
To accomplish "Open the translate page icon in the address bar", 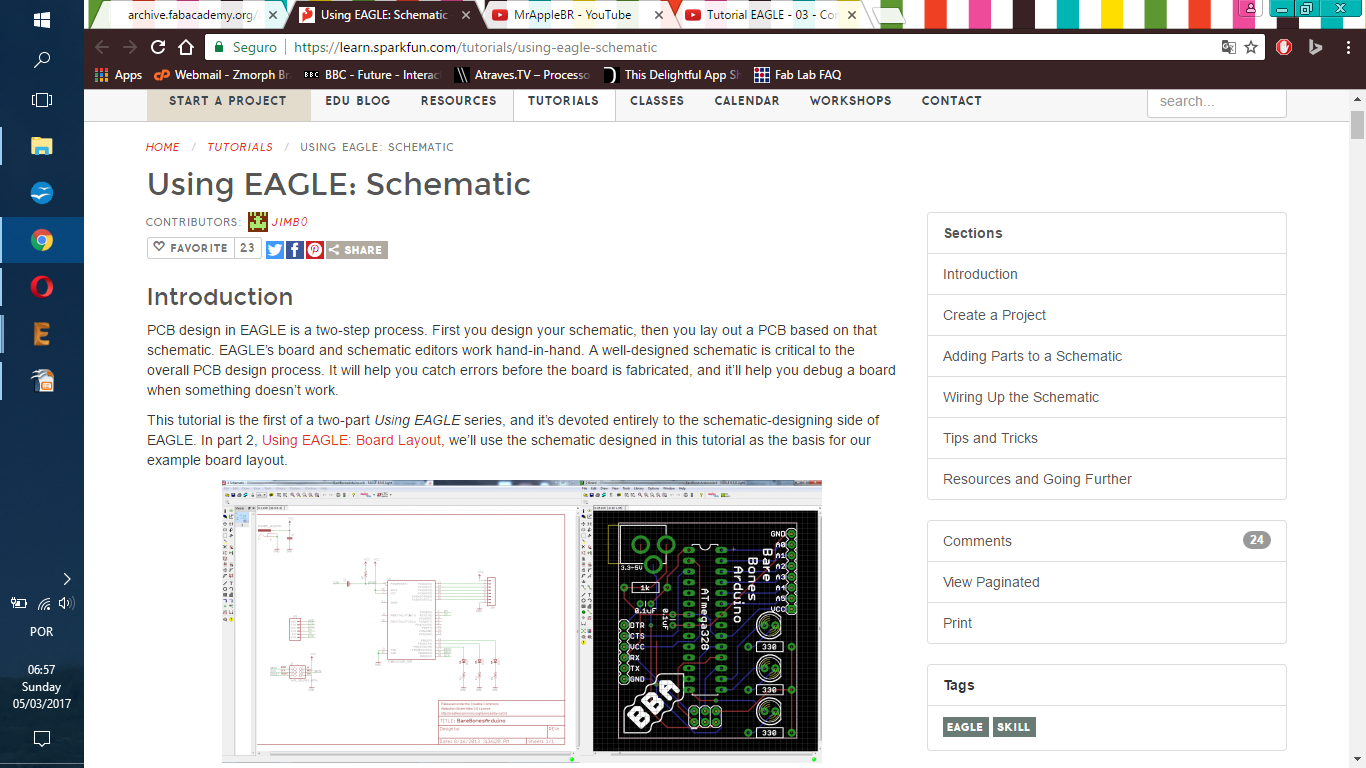I will (x=1229, y=47).
